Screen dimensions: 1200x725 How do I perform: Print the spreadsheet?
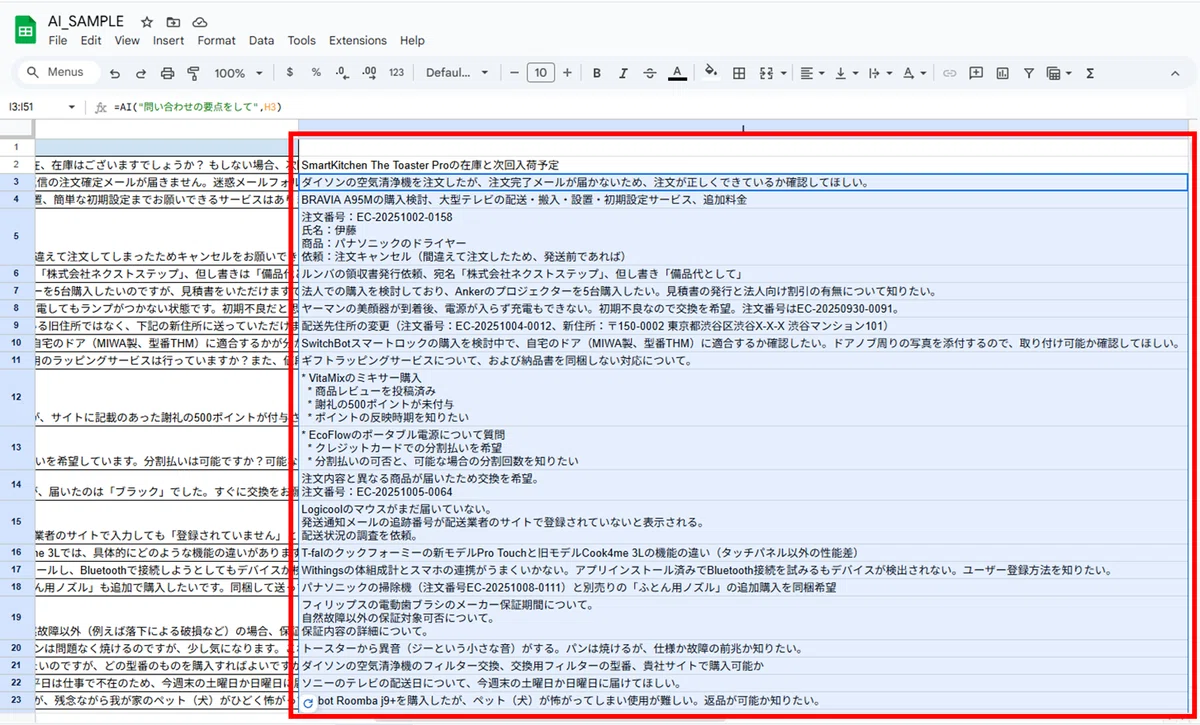[x=167, y=73]
